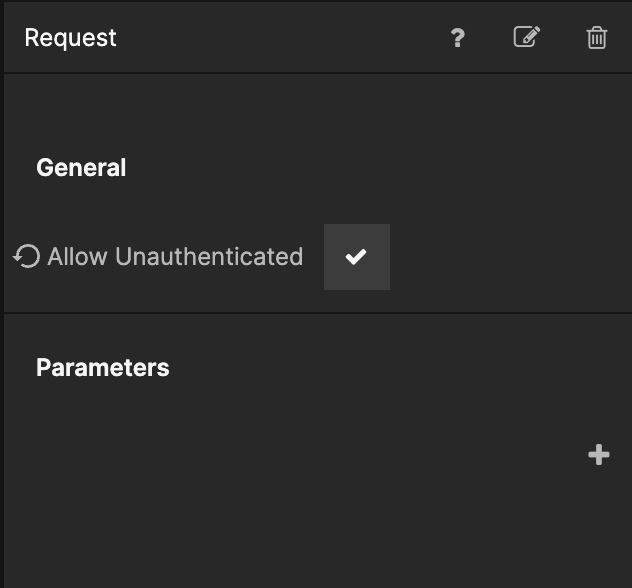Add a new parameter with plus icon

tap(599, 455)
